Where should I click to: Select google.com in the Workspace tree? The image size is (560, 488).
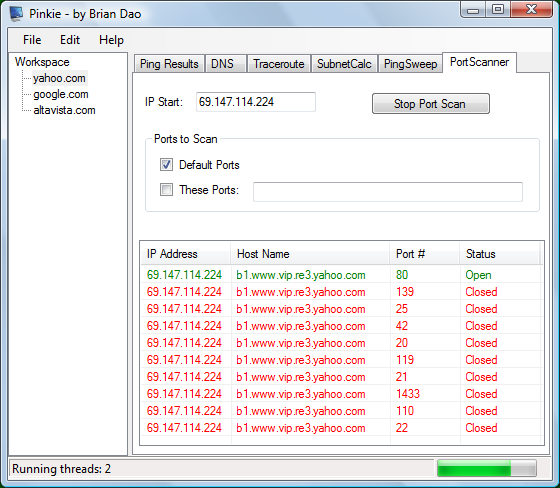click(x=61, y=94)
